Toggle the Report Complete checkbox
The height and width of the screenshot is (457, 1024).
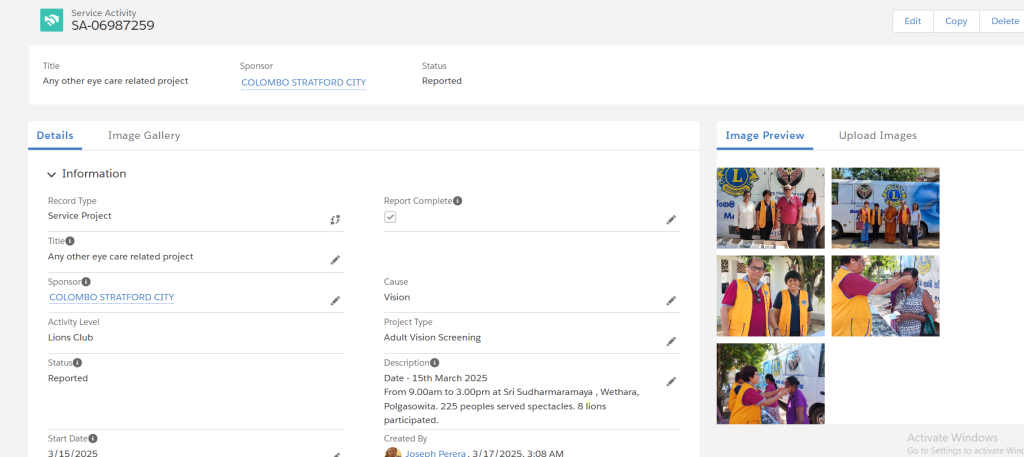pyautogui.click(x=390, y=217)
